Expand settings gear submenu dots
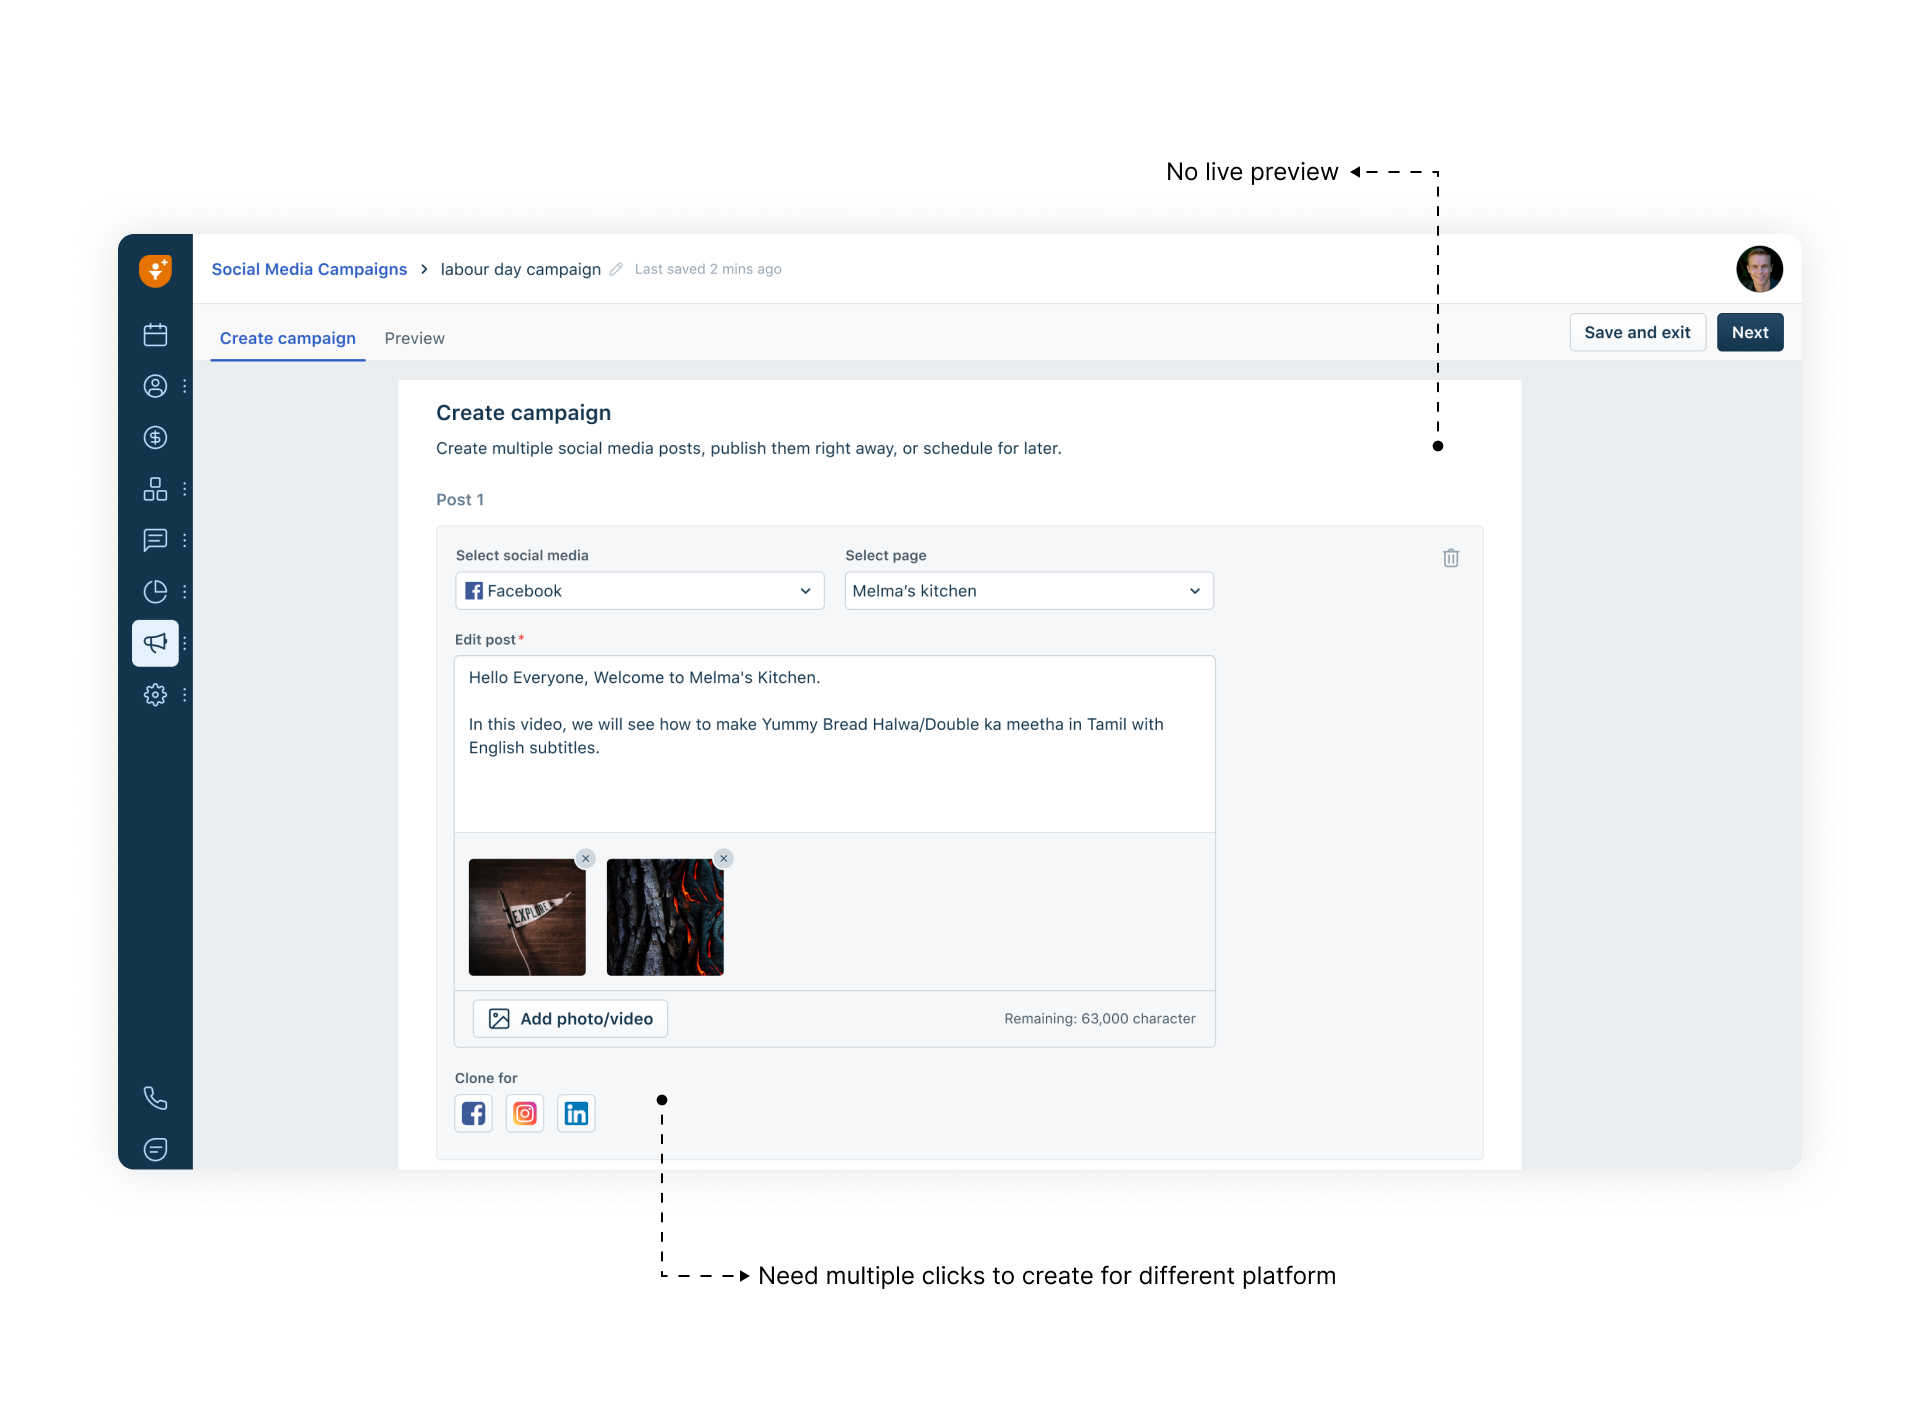Viewport: 1920px width, 1402px height. tap(185, 694)
